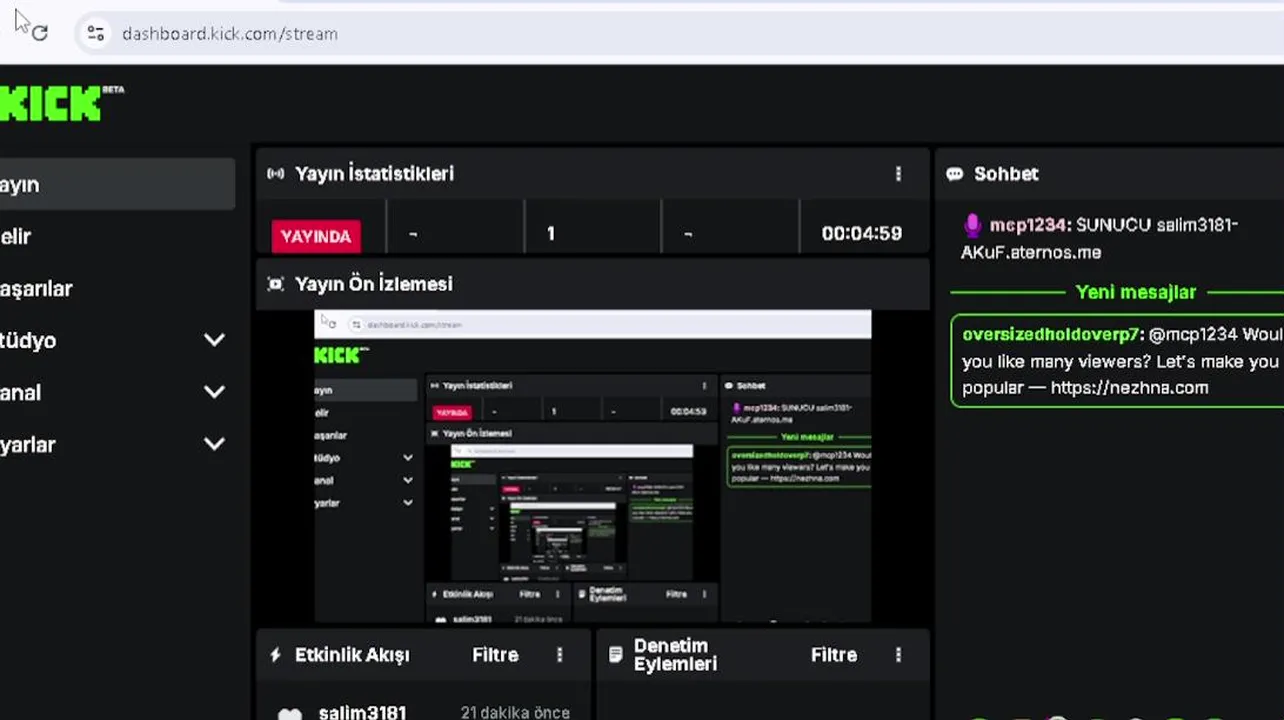Image resolution: width=1284 pixels, height=720 pixels.
Task: Open the Etkinlik Akışı three-dot menu
Action: [x=559, y=655]
